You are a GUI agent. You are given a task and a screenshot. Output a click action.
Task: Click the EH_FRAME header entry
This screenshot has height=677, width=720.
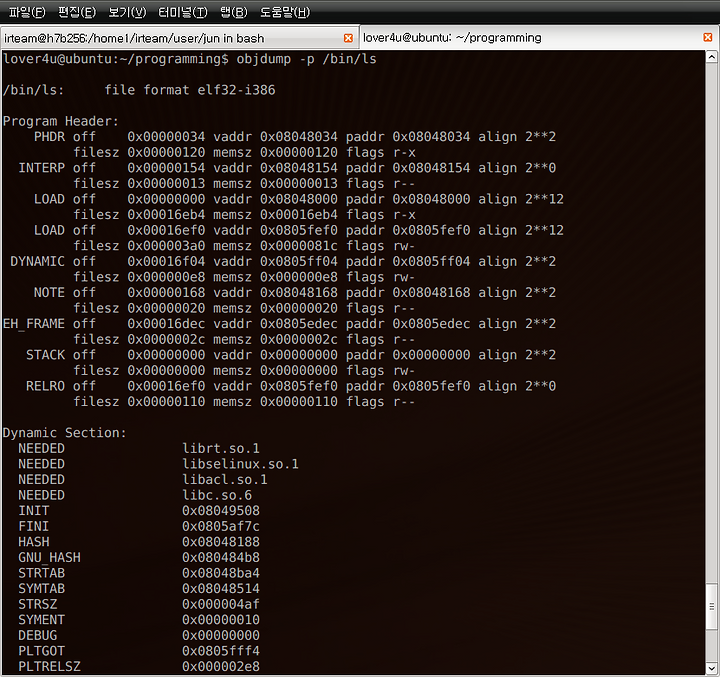click(x=34, y=324)
